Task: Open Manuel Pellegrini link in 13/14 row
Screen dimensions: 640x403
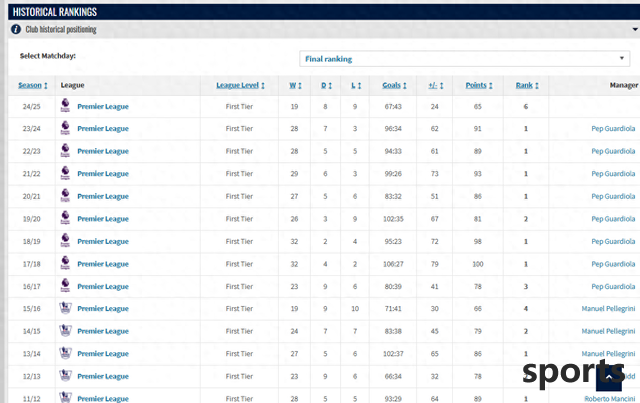Action: [608, 354]
